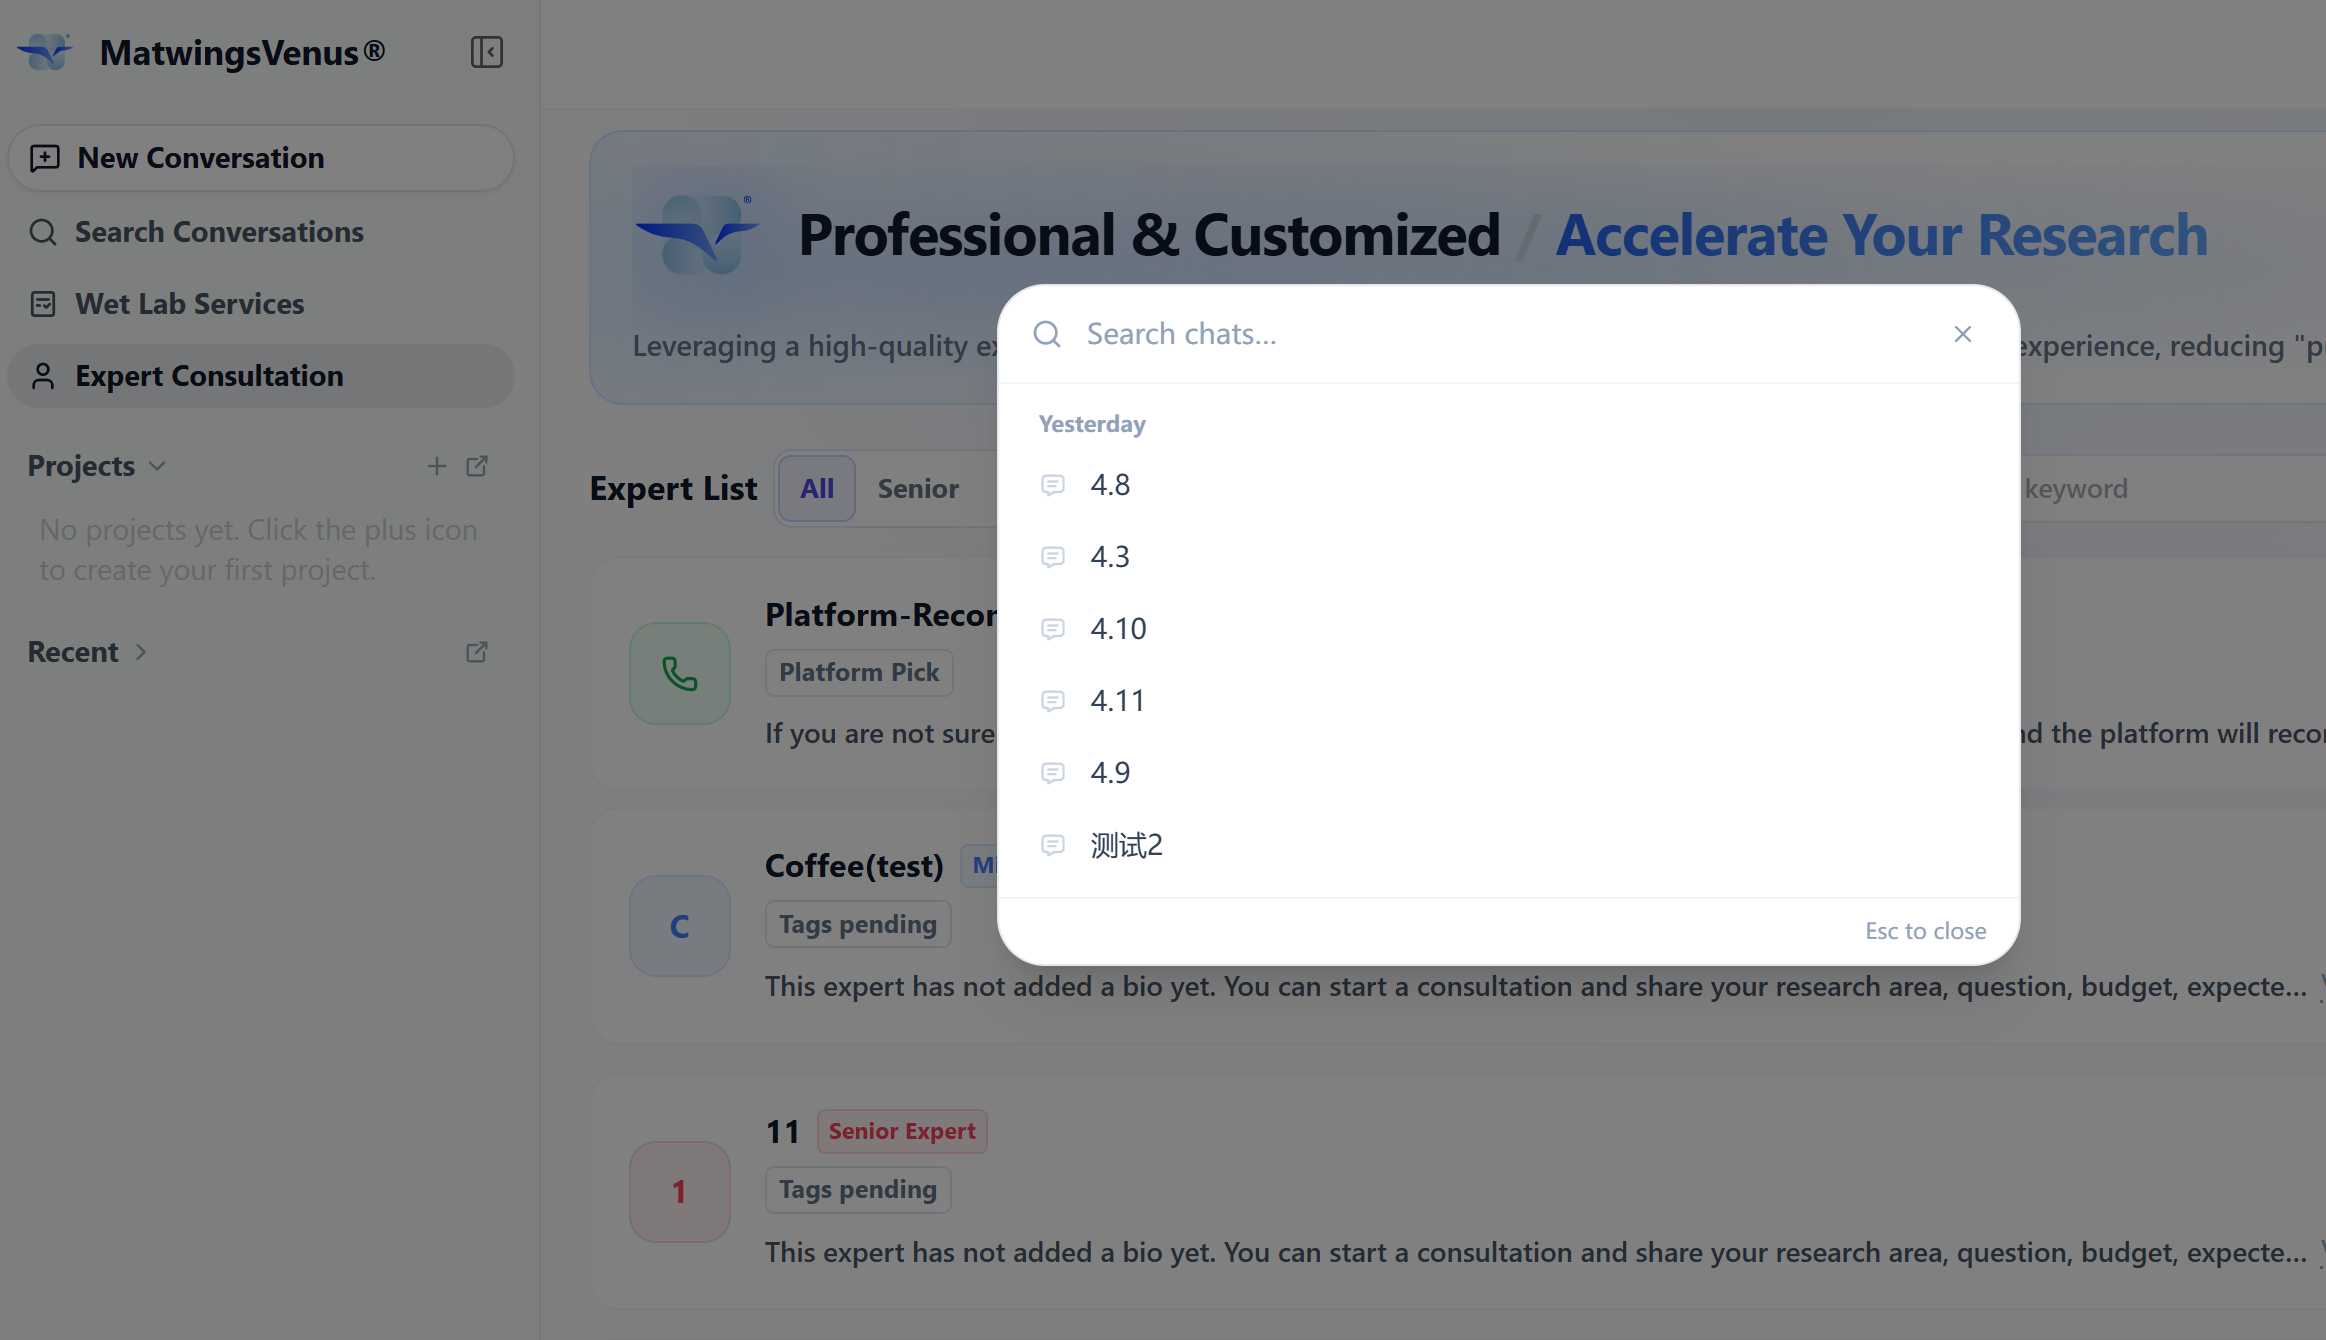Viewport: 2326px width, 1340px height.
Task: Start a New Conversation
Action: (261, 158)
